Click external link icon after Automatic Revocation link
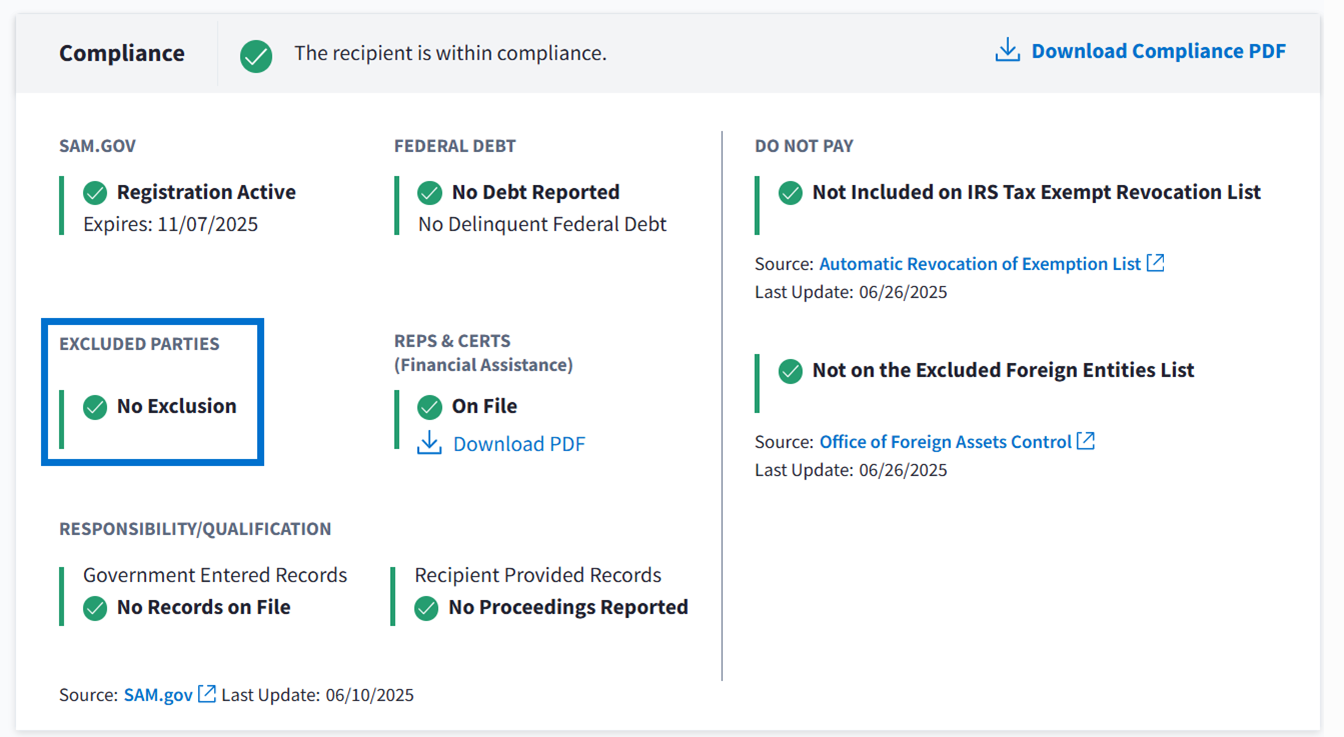Image resolution: width=1344 pixels, height=737 pixels. [1155, 263]
